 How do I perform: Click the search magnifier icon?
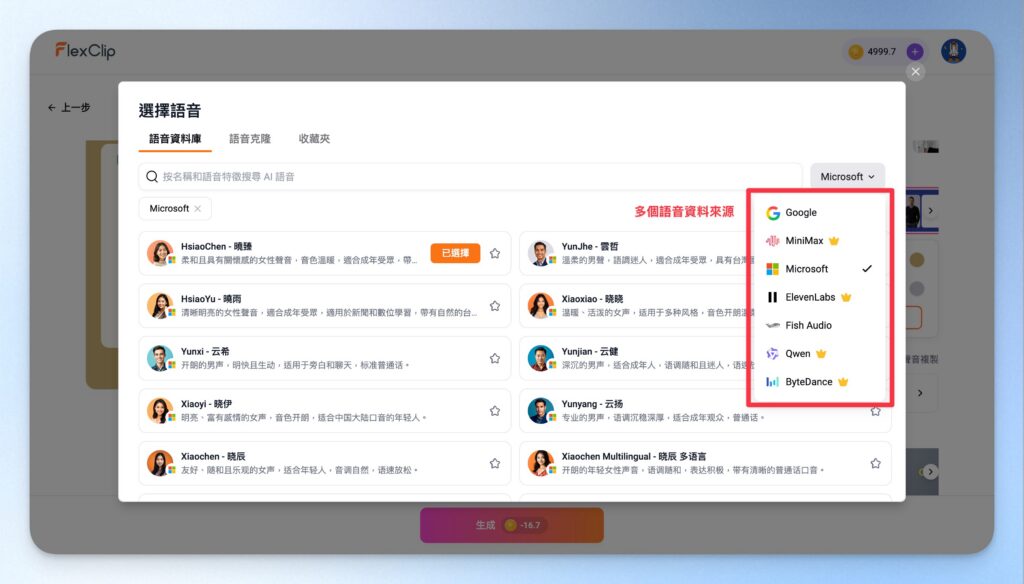[152, 176]
